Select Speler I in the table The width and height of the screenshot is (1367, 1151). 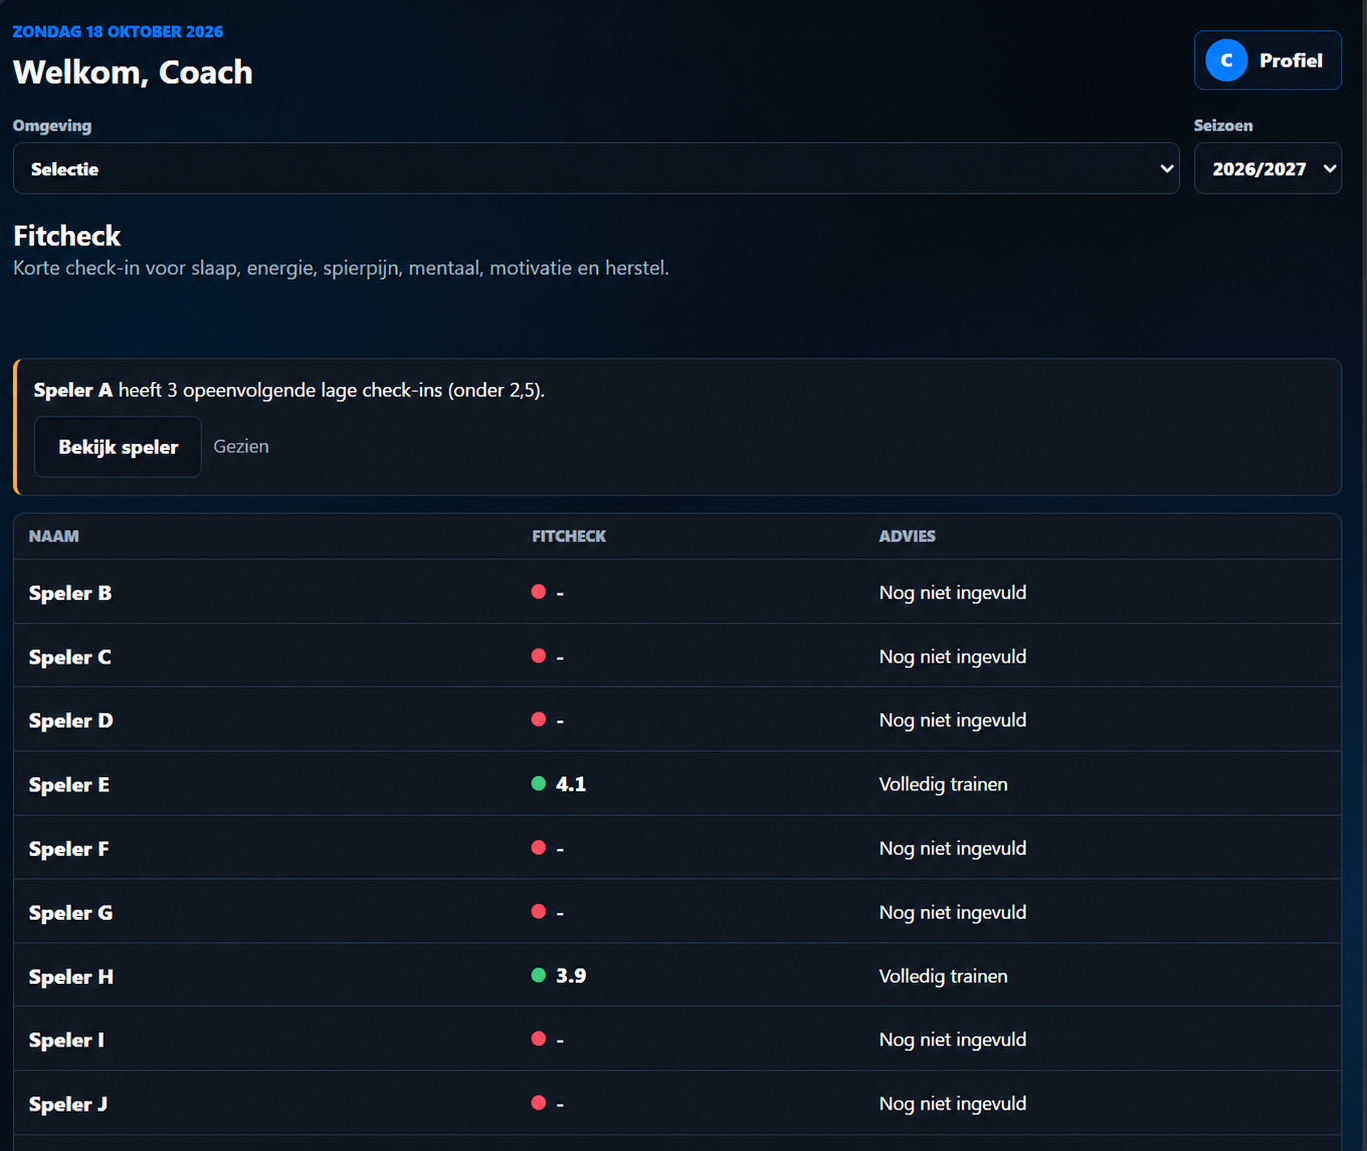67,1040
